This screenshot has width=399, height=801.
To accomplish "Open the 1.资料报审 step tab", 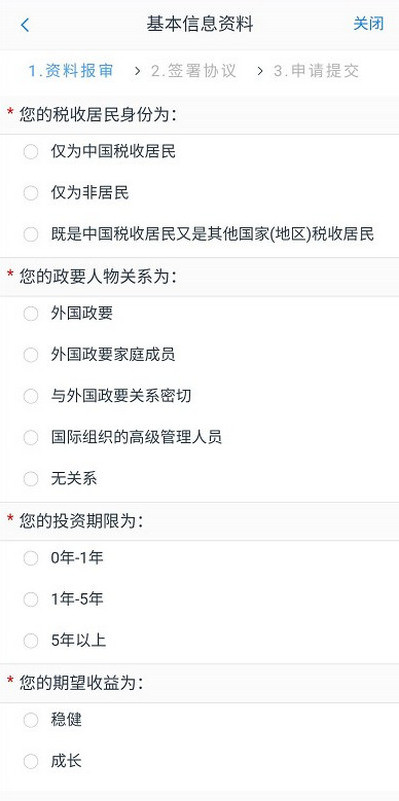I will (x=71, y=71).
